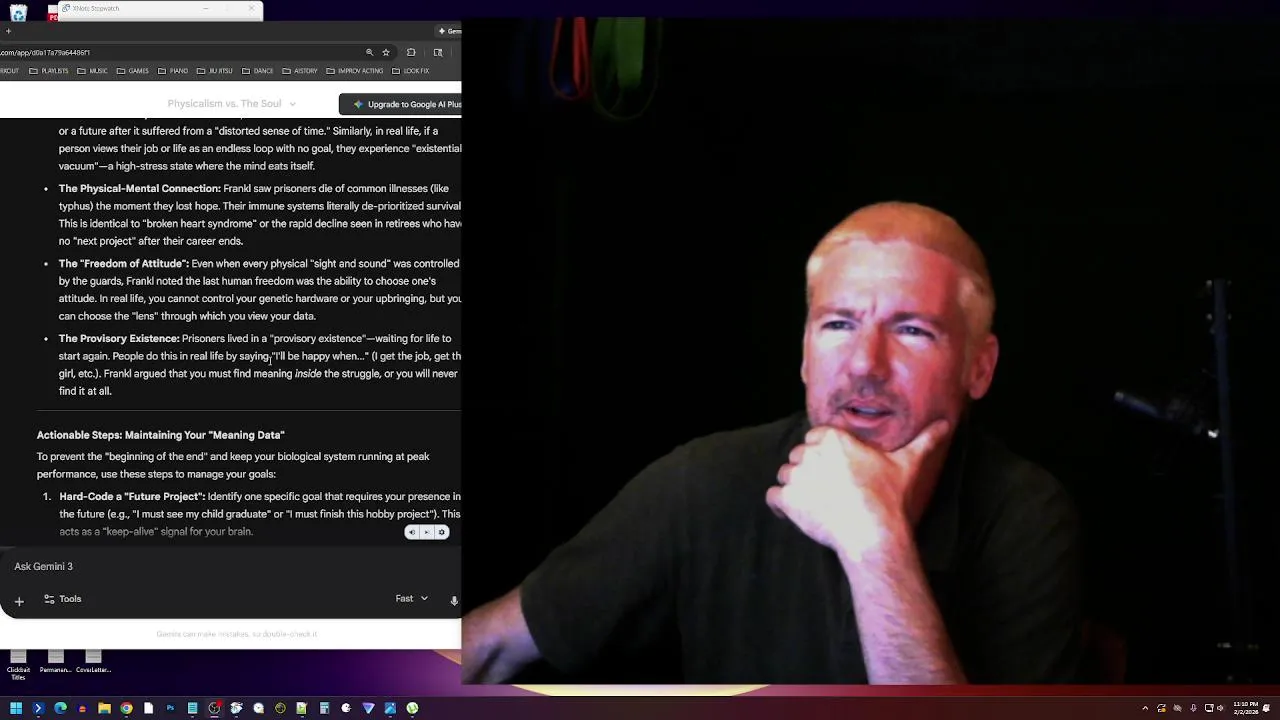Open the MUSIC bookmark folder
1280x720 pixels.
[x=93, y=71]
